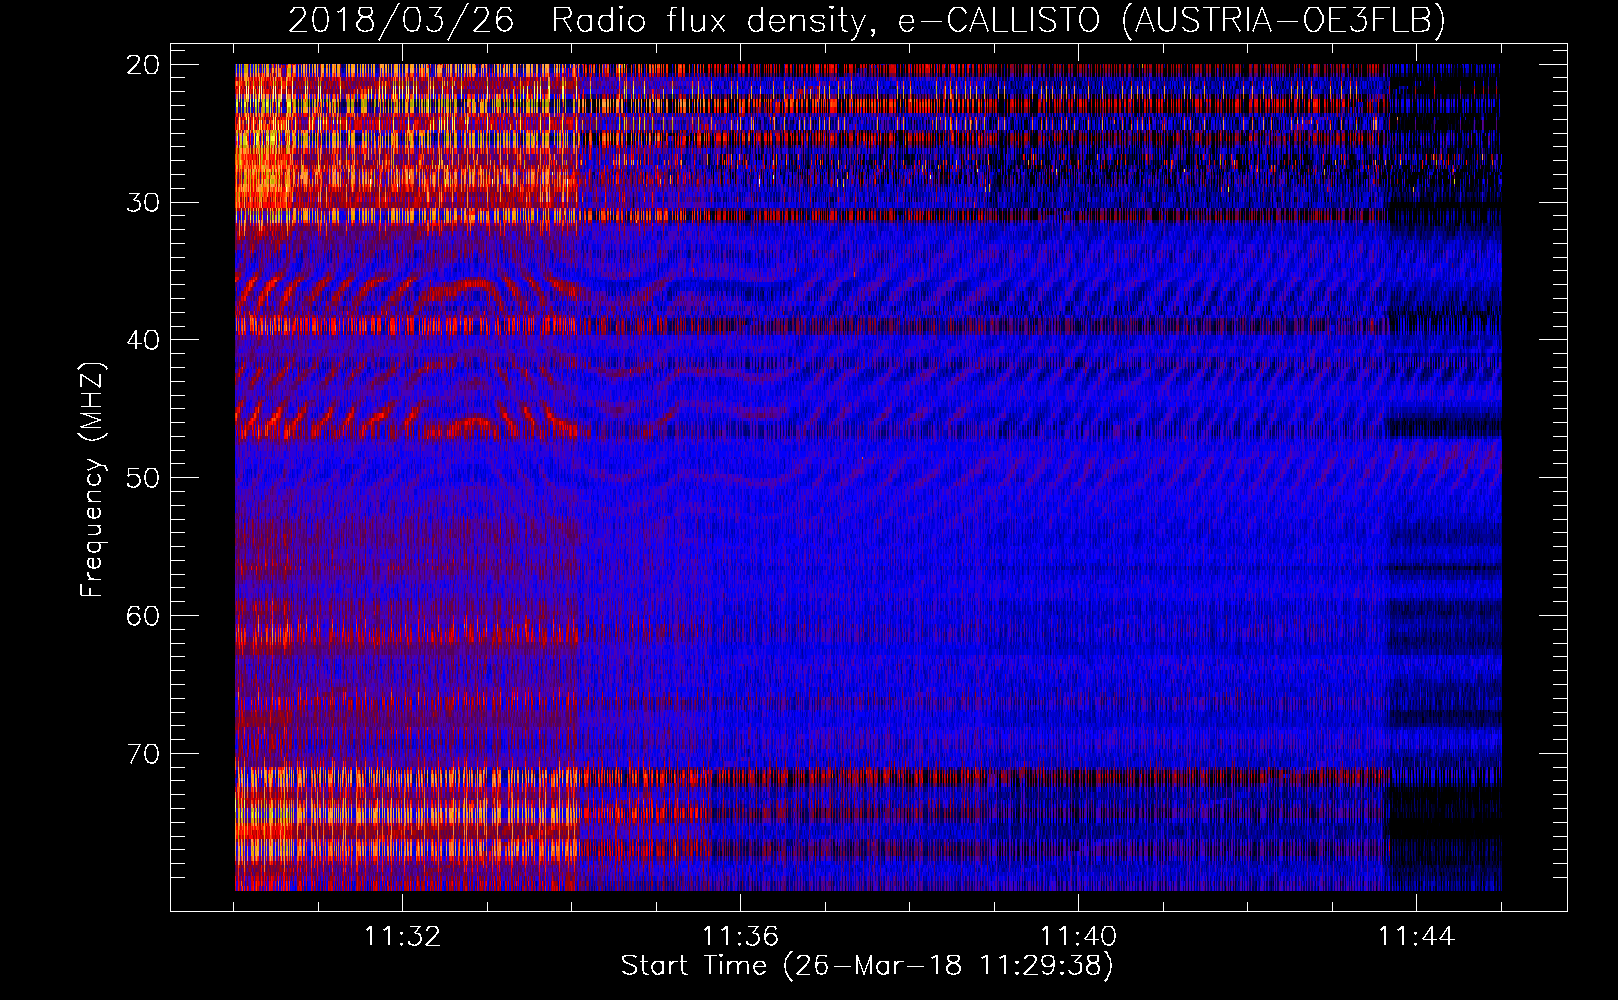Click the 50 frequency tick label
The width and height of the screenshot is (1618, 1000).
[x=143, y=478]
